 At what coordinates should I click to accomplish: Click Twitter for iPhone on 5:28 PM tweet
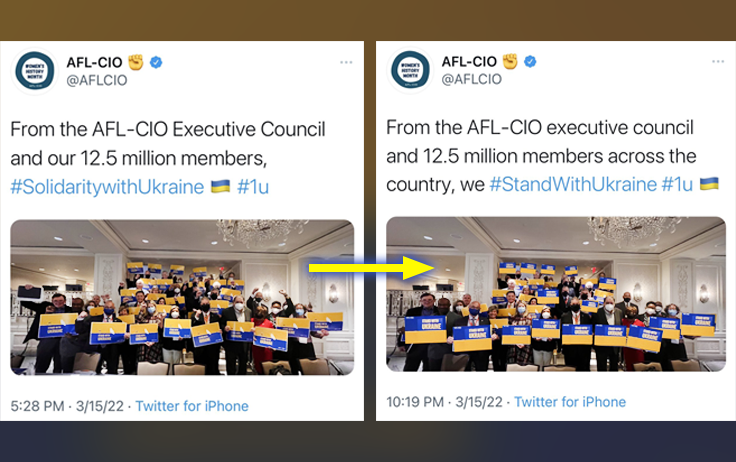192,406
